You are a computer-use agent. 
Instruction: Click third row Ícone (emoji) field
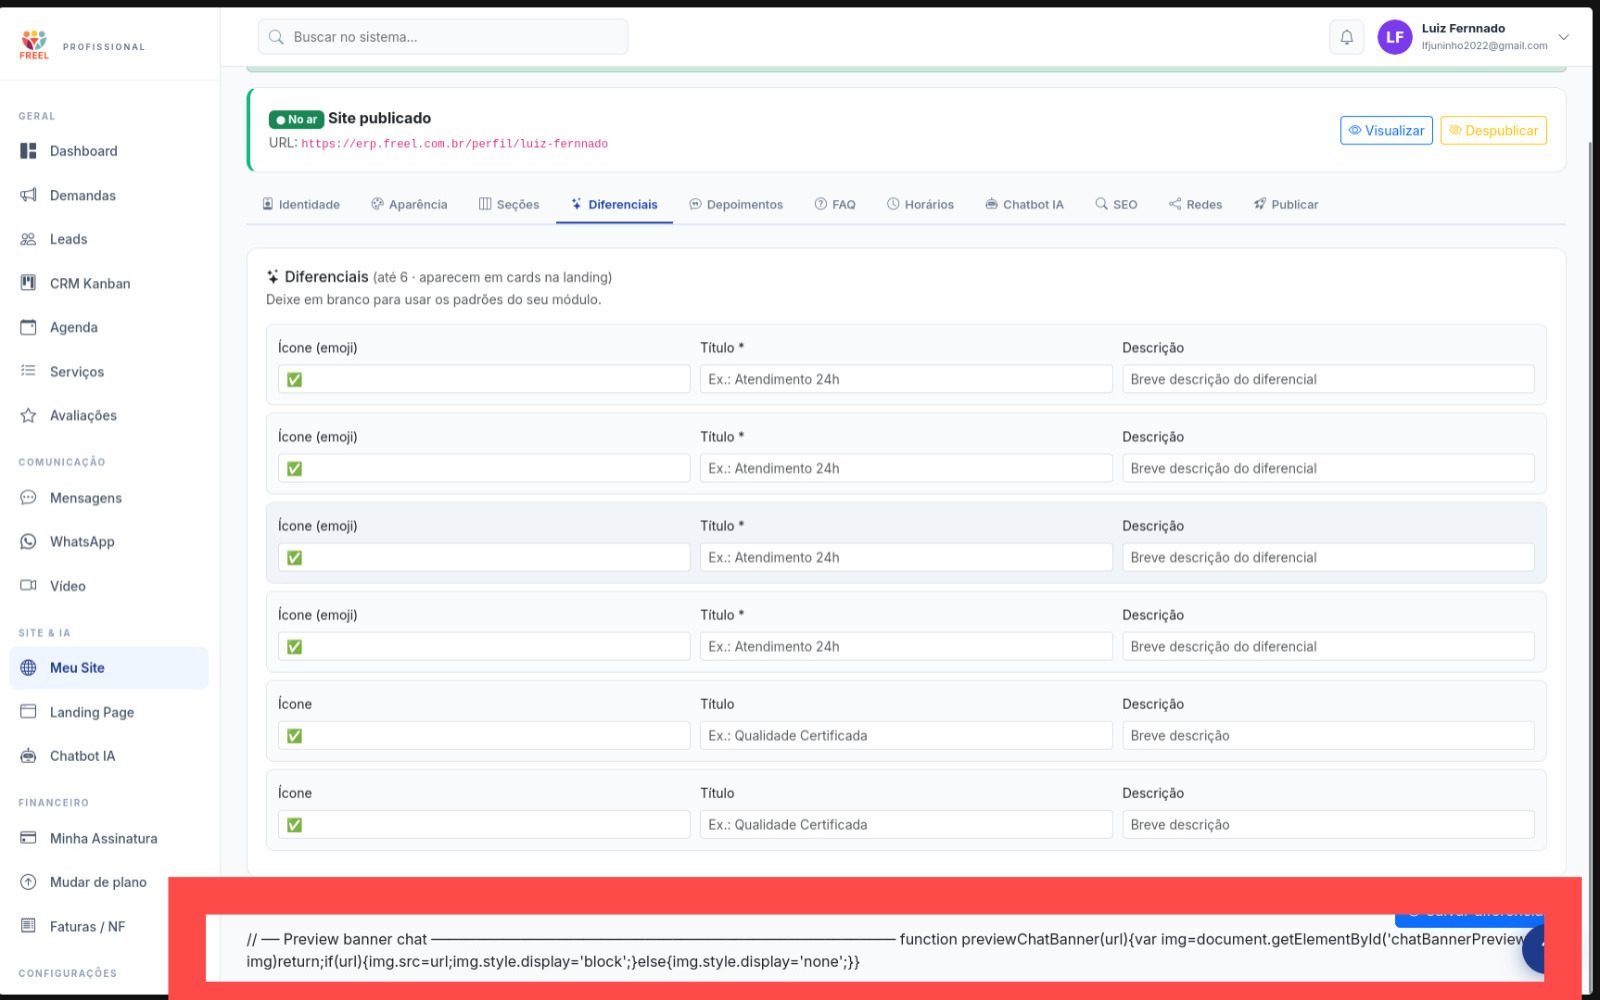click(484, 557)
